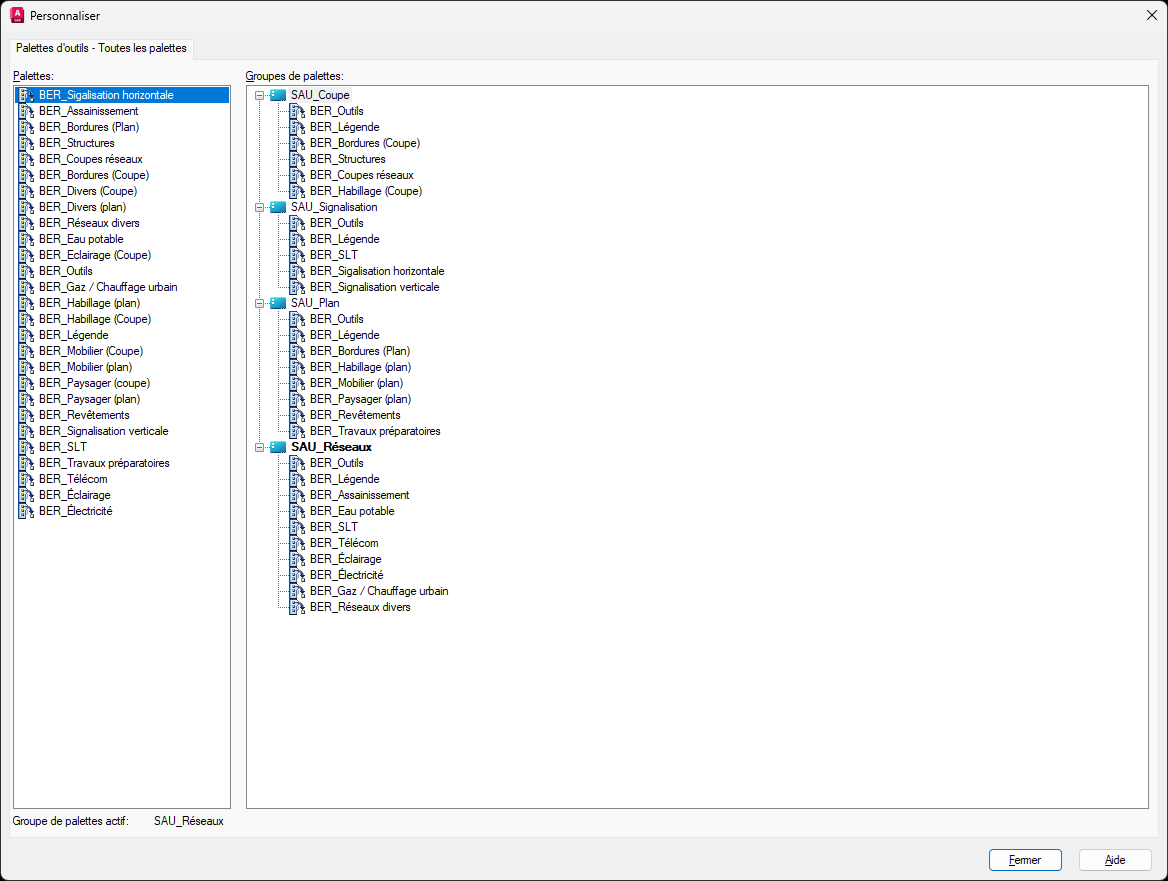The image size is (1168, 881).
Task: Open the Palettes d'outils - Toutes les palettes tab
Action: [101, 48]
